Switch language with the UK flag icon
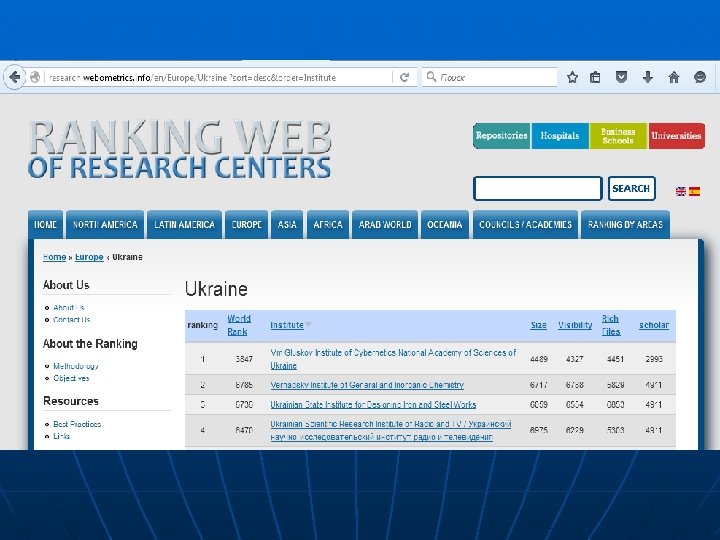 click(681, 191)
